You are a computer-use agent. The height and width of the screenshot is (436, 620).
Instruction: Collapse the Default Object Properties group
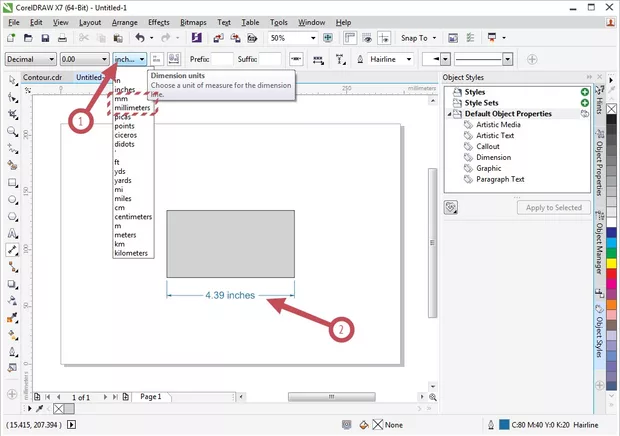click(x=449, y=114)
